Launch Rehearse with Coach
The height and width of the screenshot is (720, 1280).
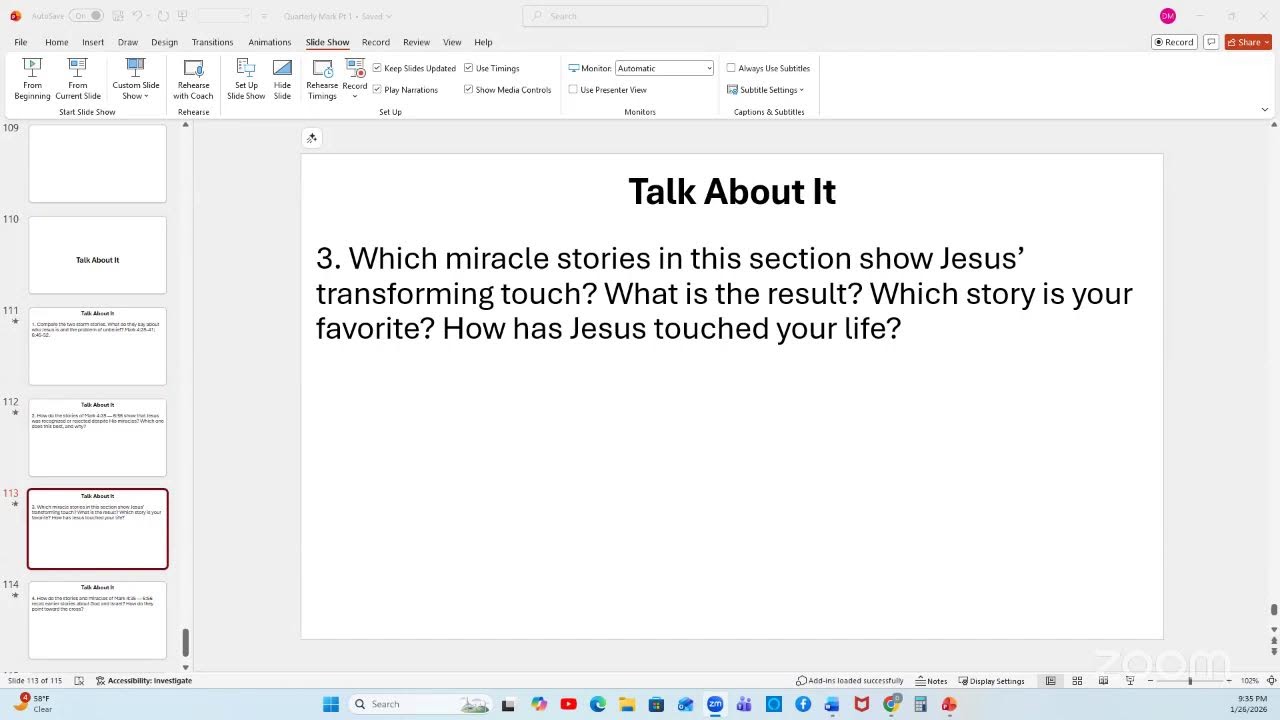coord(193,79)
